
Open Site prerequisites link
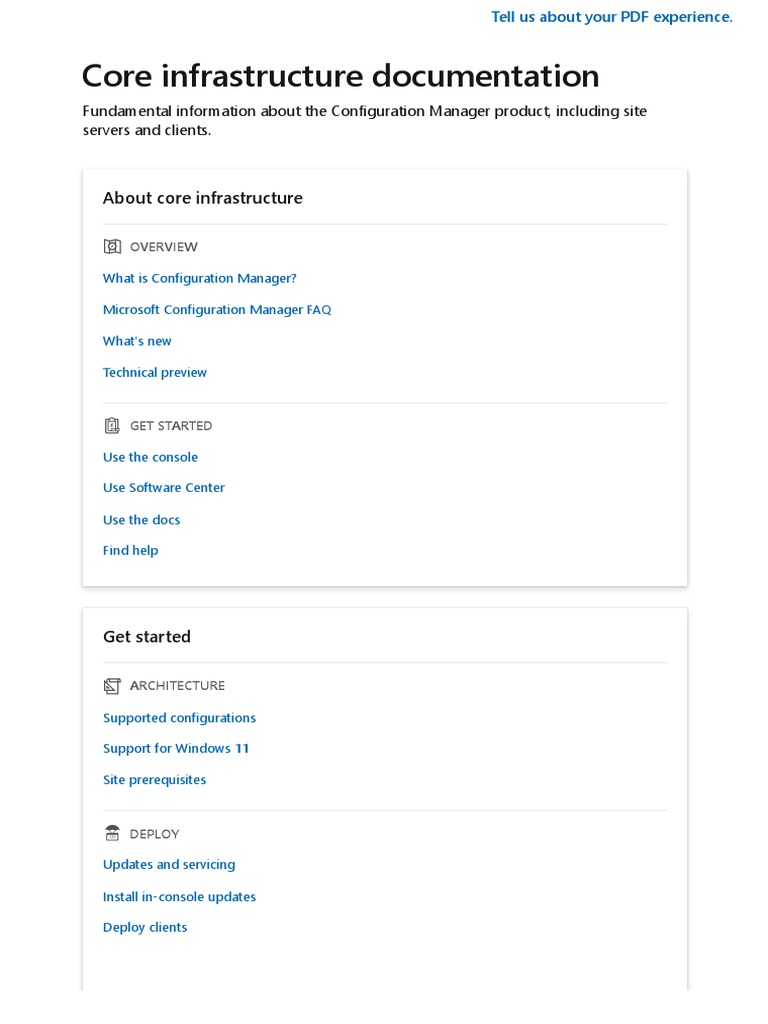tap(154, 780)
